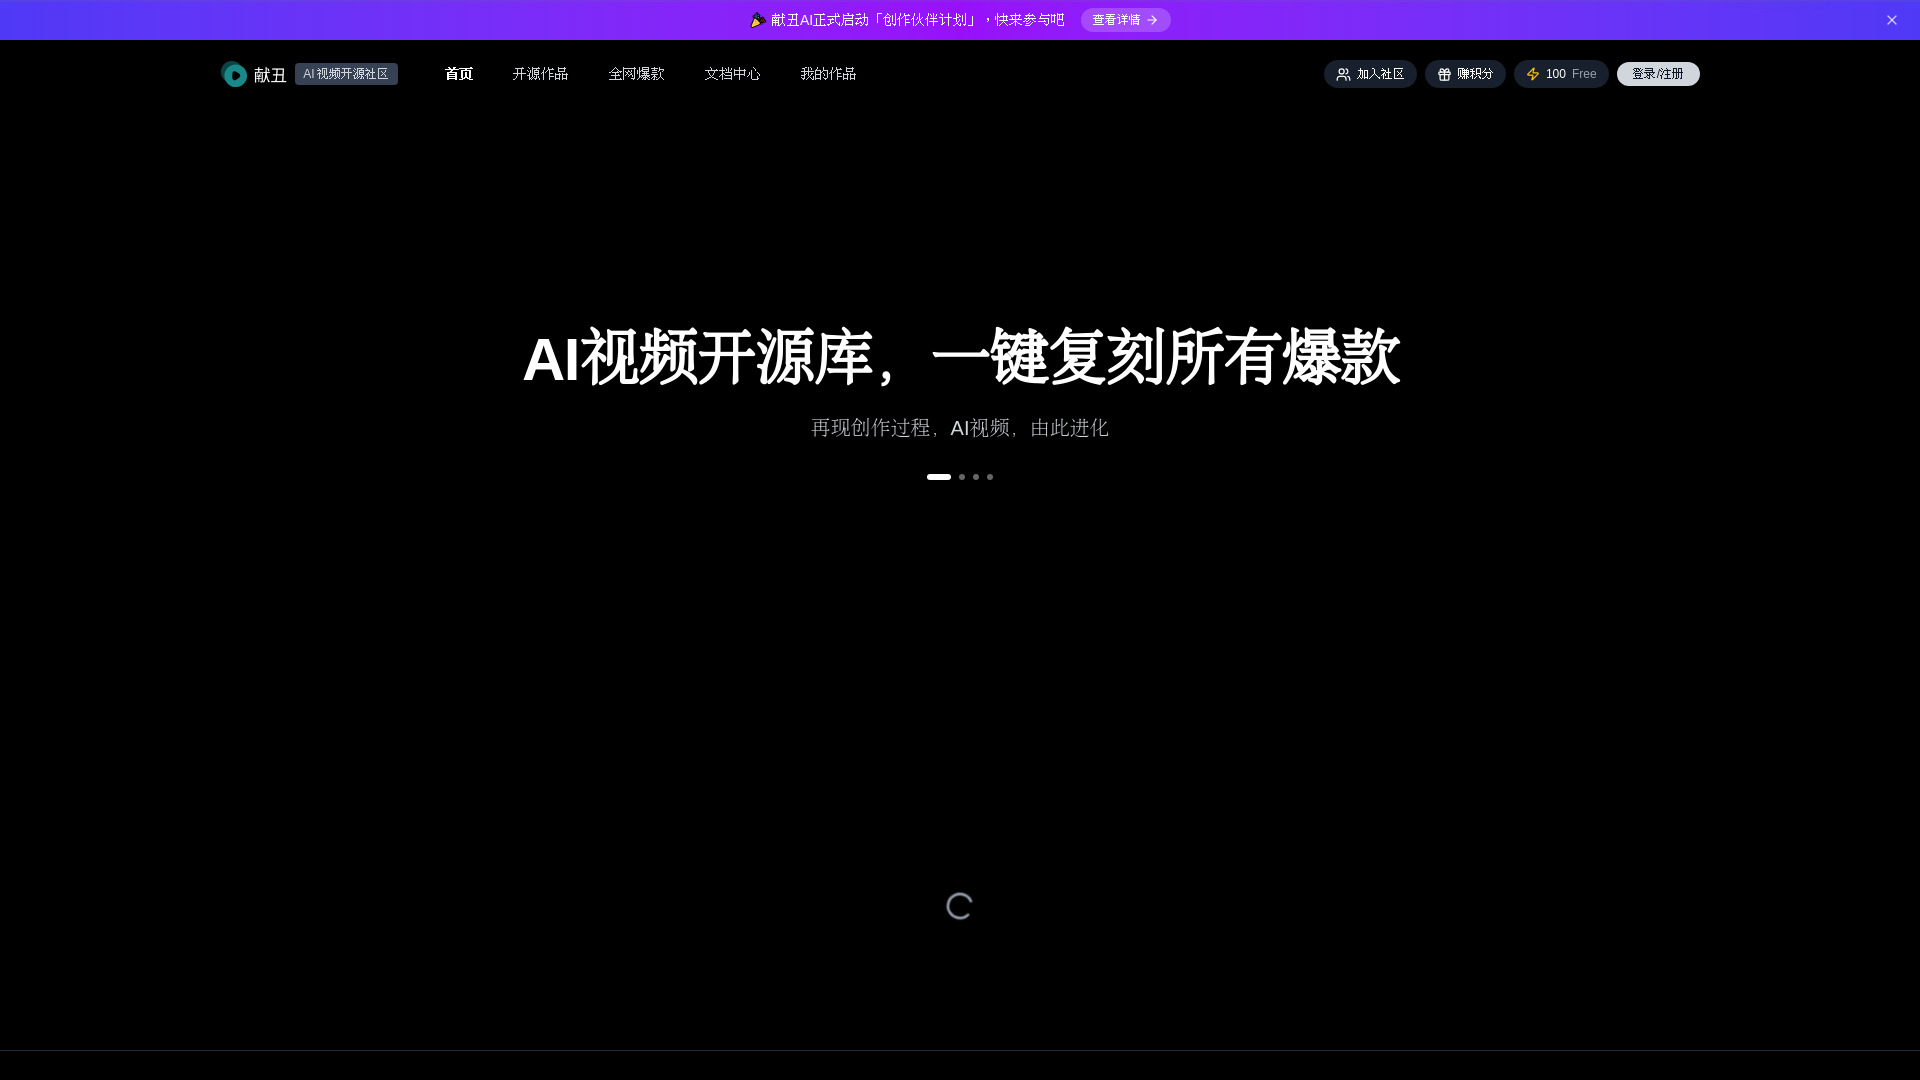Open the 首页 navigation tab
The image size is (1920, 1080).
459,74
